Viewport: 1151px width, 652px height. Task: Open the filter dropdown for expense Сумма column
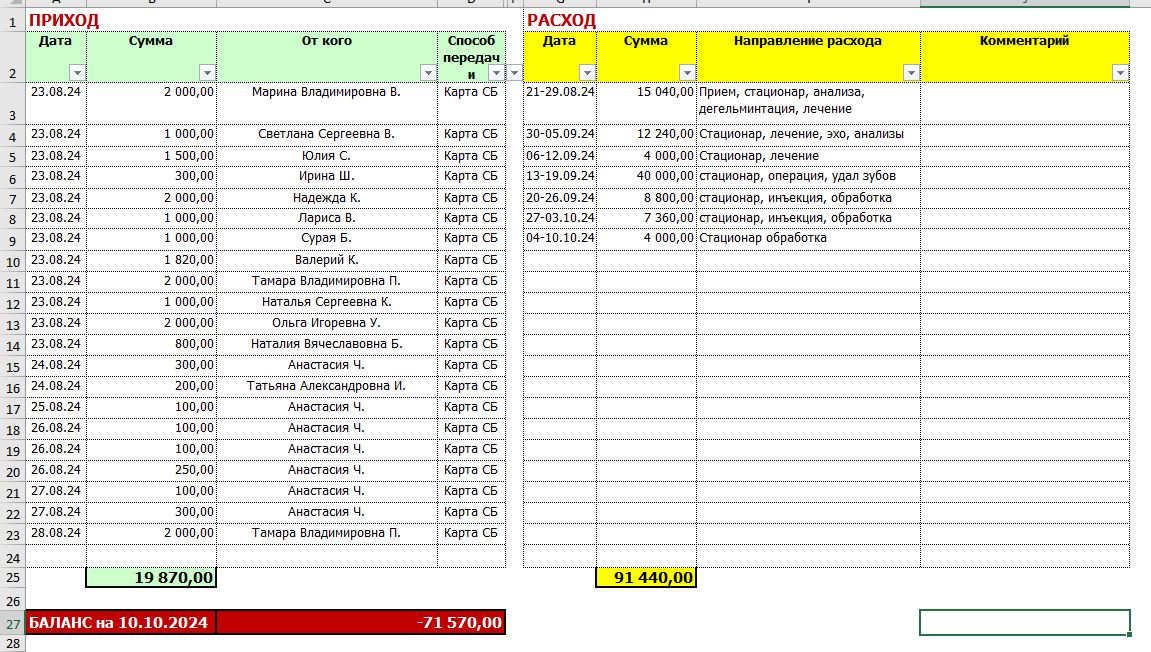(687, 73)
